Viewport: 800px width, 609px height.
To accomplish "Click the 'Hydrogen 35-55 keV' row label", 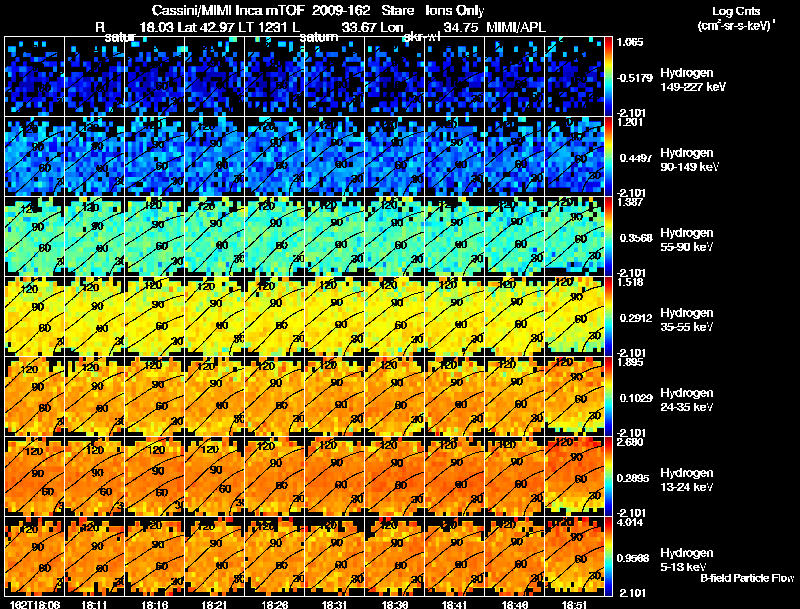I will 687,320.
